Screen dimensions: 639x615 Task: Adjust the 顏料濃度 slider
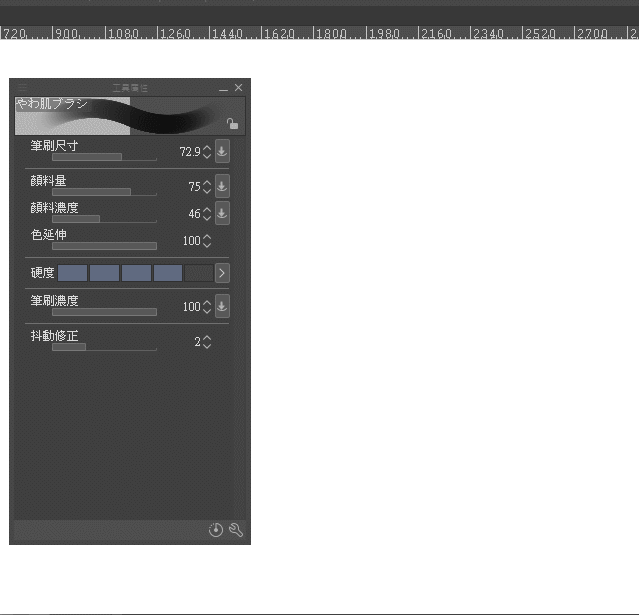[x=104, y=219]
